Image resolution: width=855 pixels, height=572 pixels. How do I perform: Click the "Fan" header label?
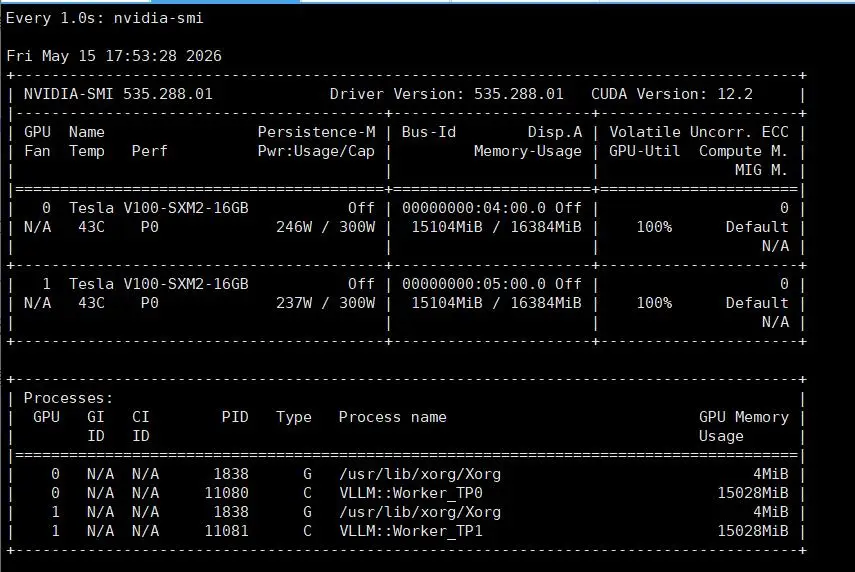pos(37,151)
